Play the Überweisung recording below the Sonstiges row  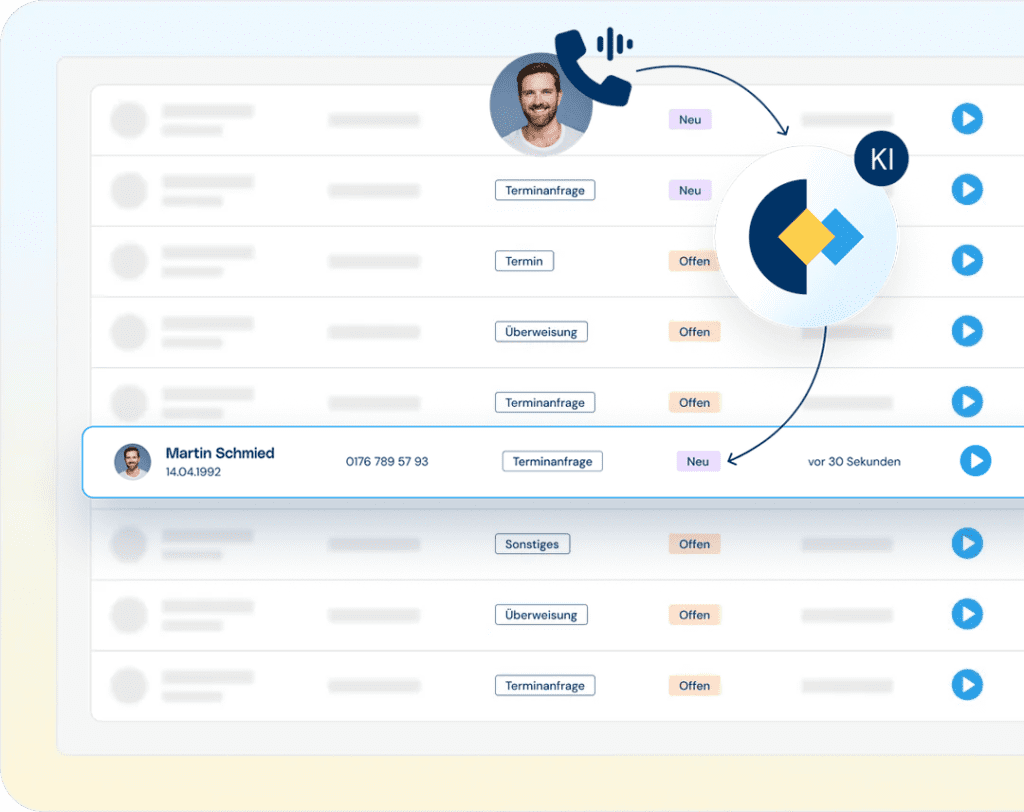[967, 614]
